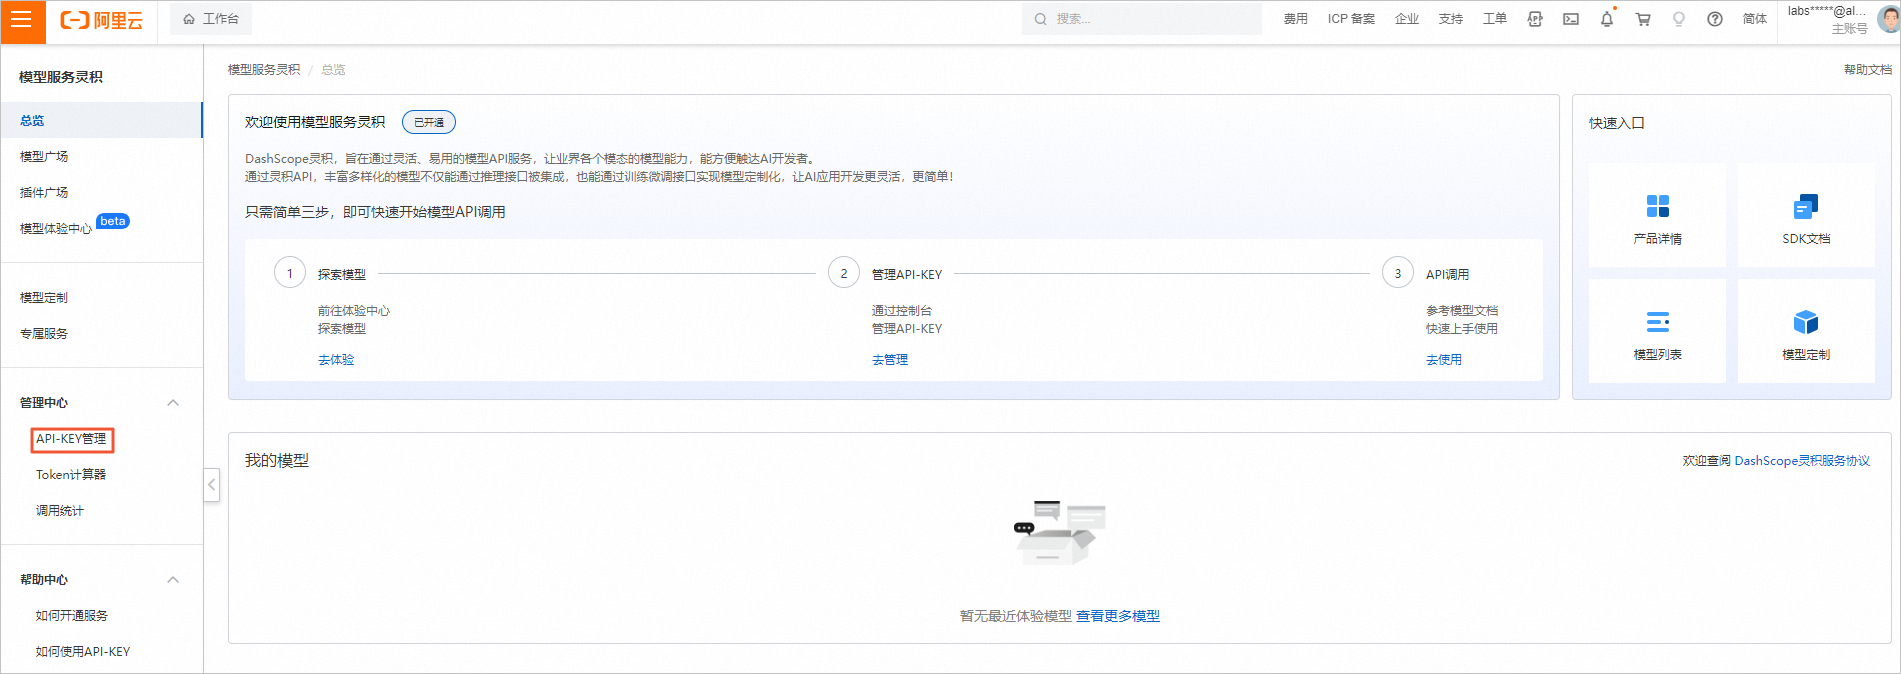
Task: Open the API developer tools icon
Action: pyautogui.click(x=1535, y=19)
